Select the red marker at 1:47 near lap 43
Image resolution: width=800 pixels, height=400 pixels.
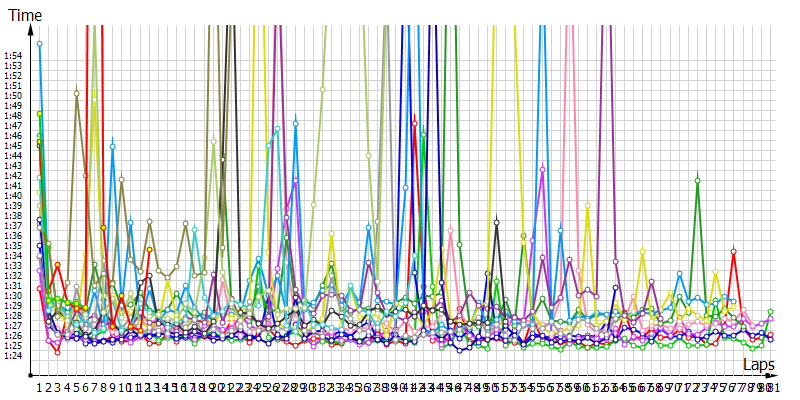coord(414,121)
